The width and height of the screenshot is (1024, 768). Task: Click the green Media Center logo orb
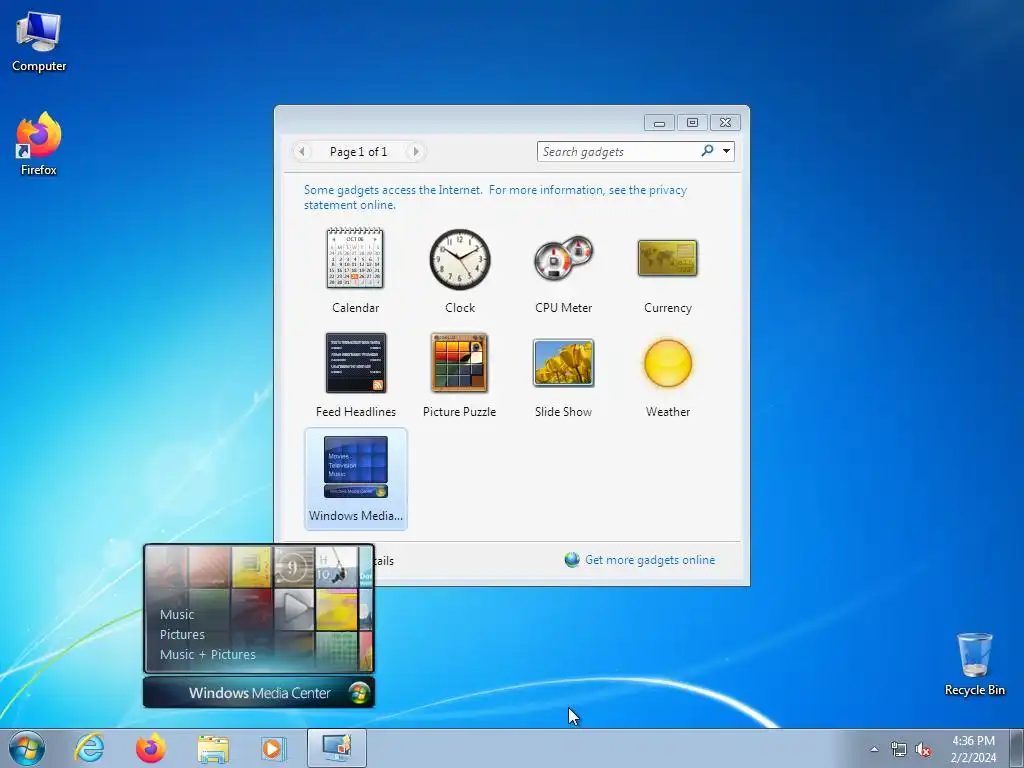359,693
